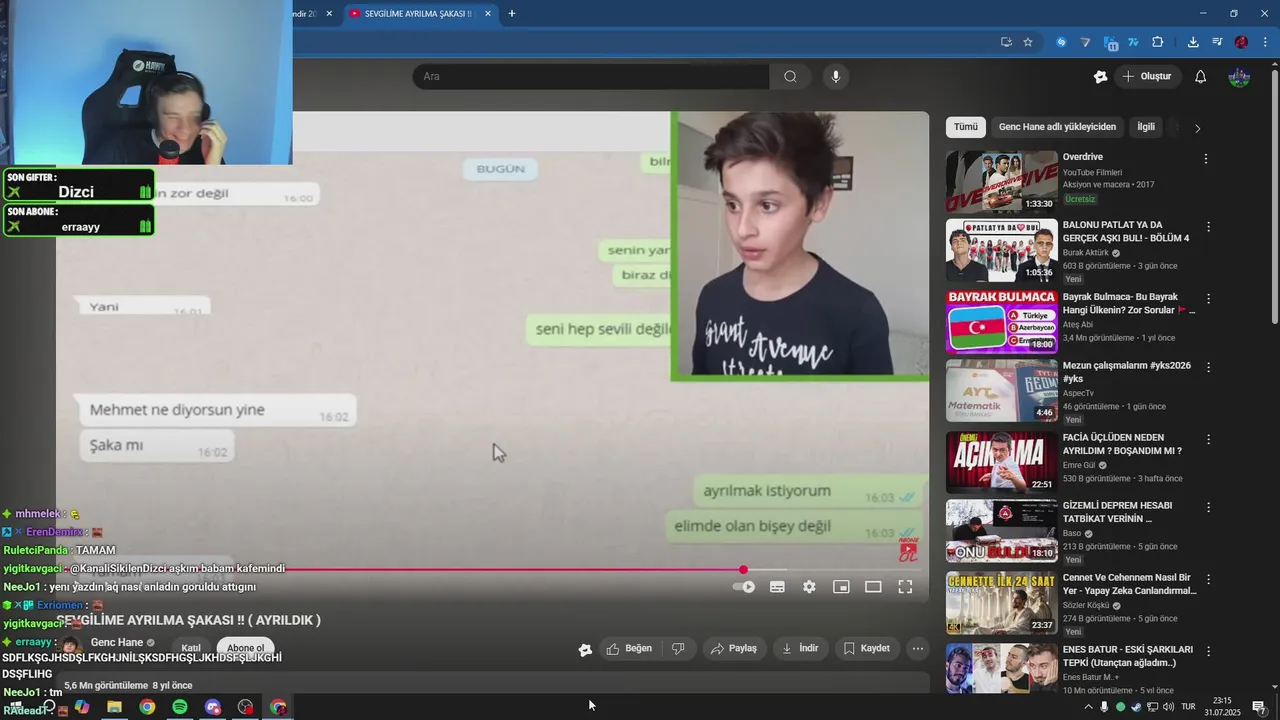Subscribe with Abone ol button
This screenshot has height=720, width=1280.
[246, 648]
